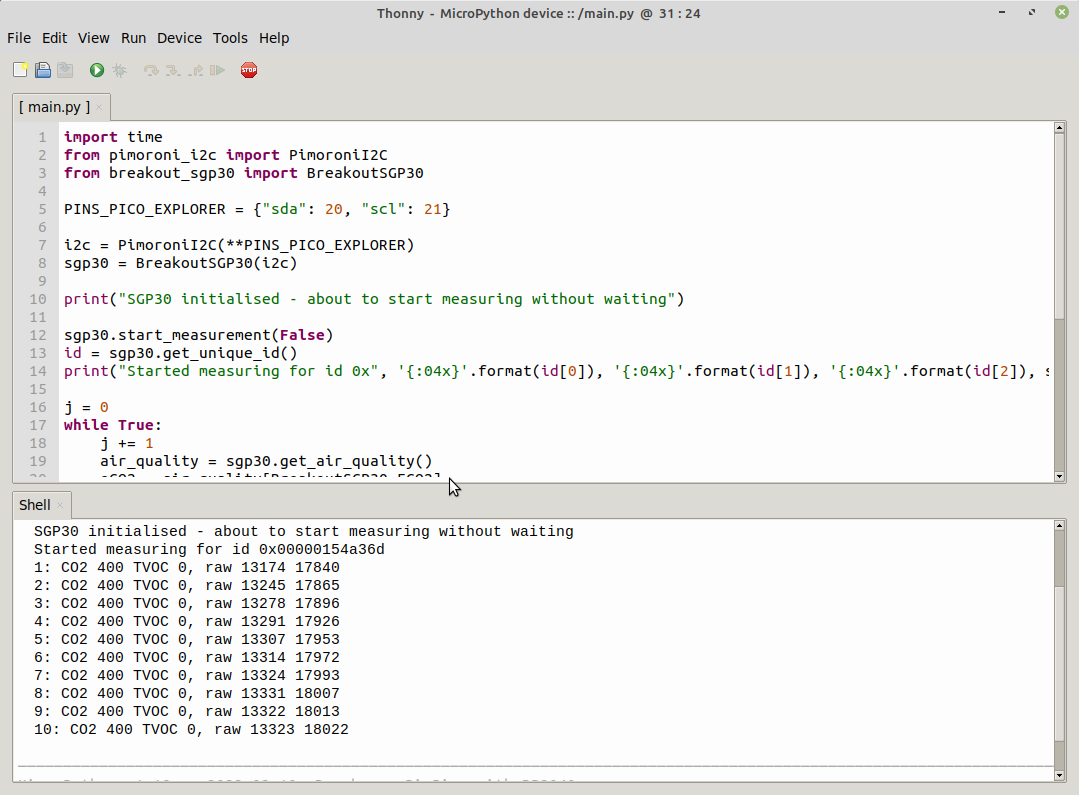Stop the program with red STOP icon

[x=249, y=70]
